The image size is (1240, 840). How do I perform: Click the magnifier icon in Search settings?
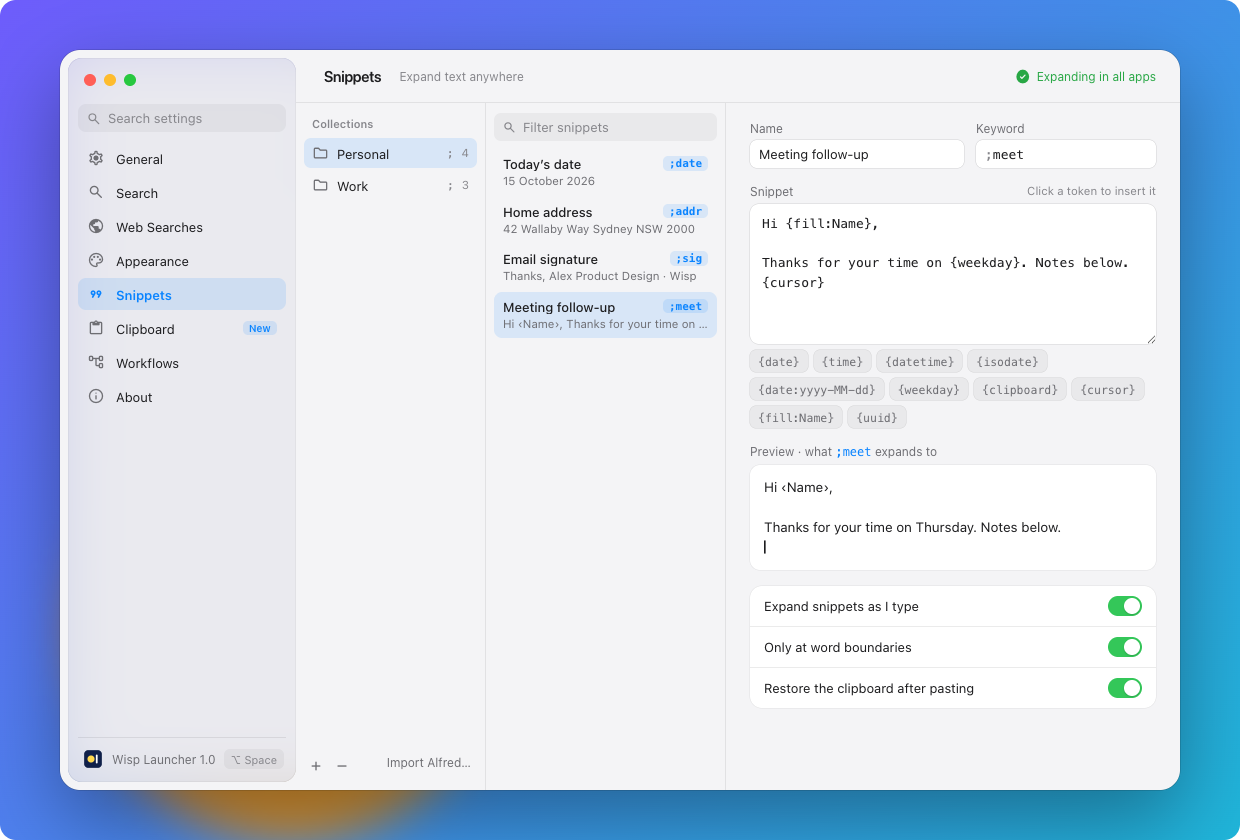click(x=94, y=118)
